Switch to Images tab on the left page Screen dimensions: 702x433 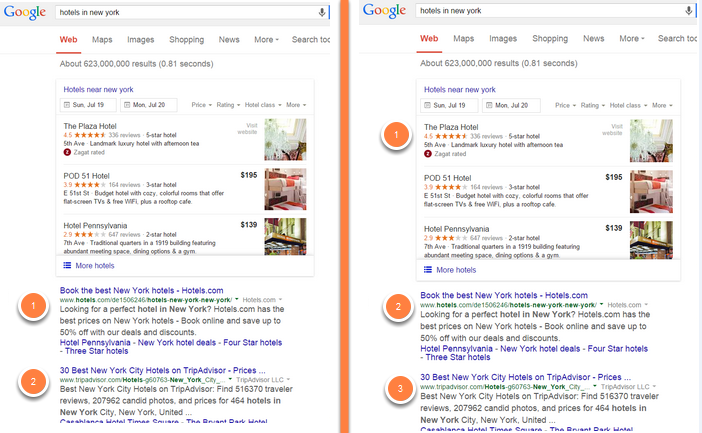coord(141,39)
